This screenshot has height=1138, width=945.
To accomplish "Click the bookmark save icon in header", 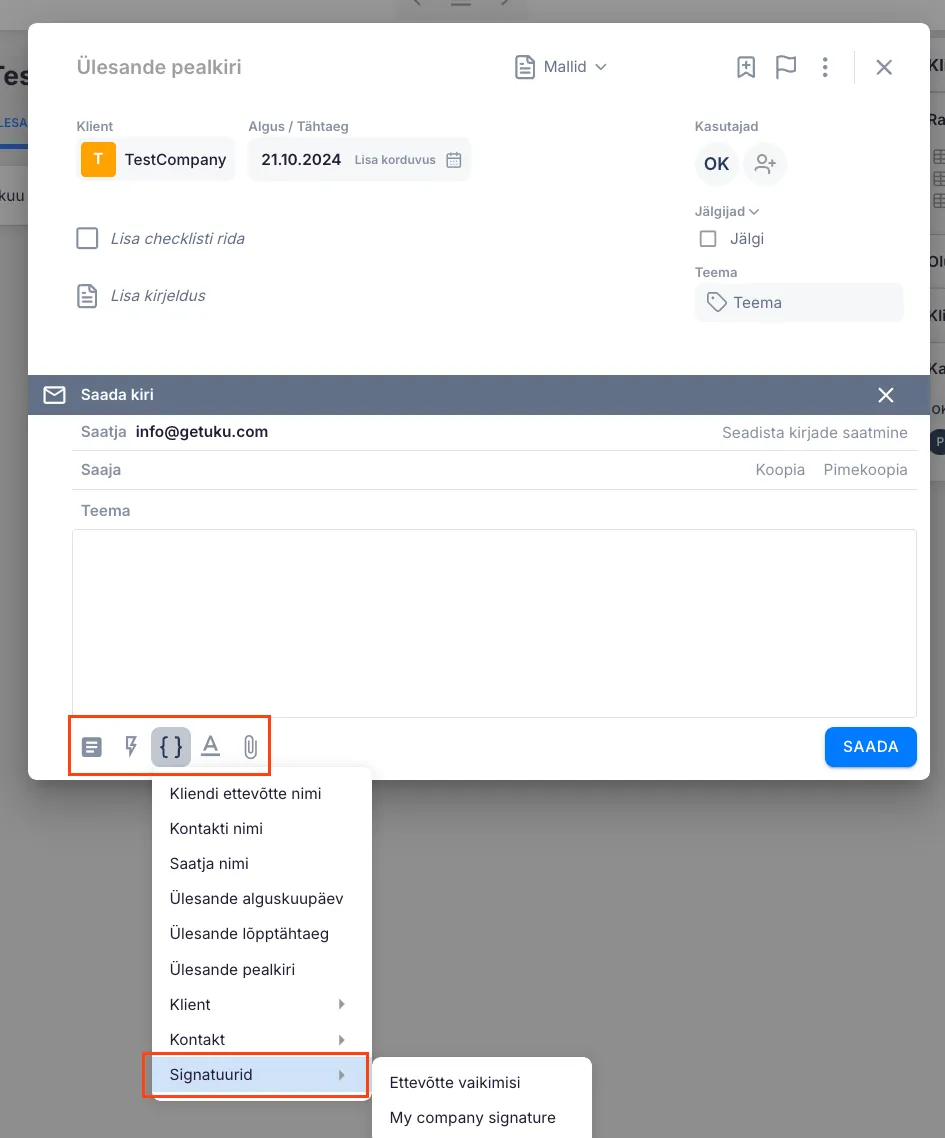I will (x=746, y=67).
